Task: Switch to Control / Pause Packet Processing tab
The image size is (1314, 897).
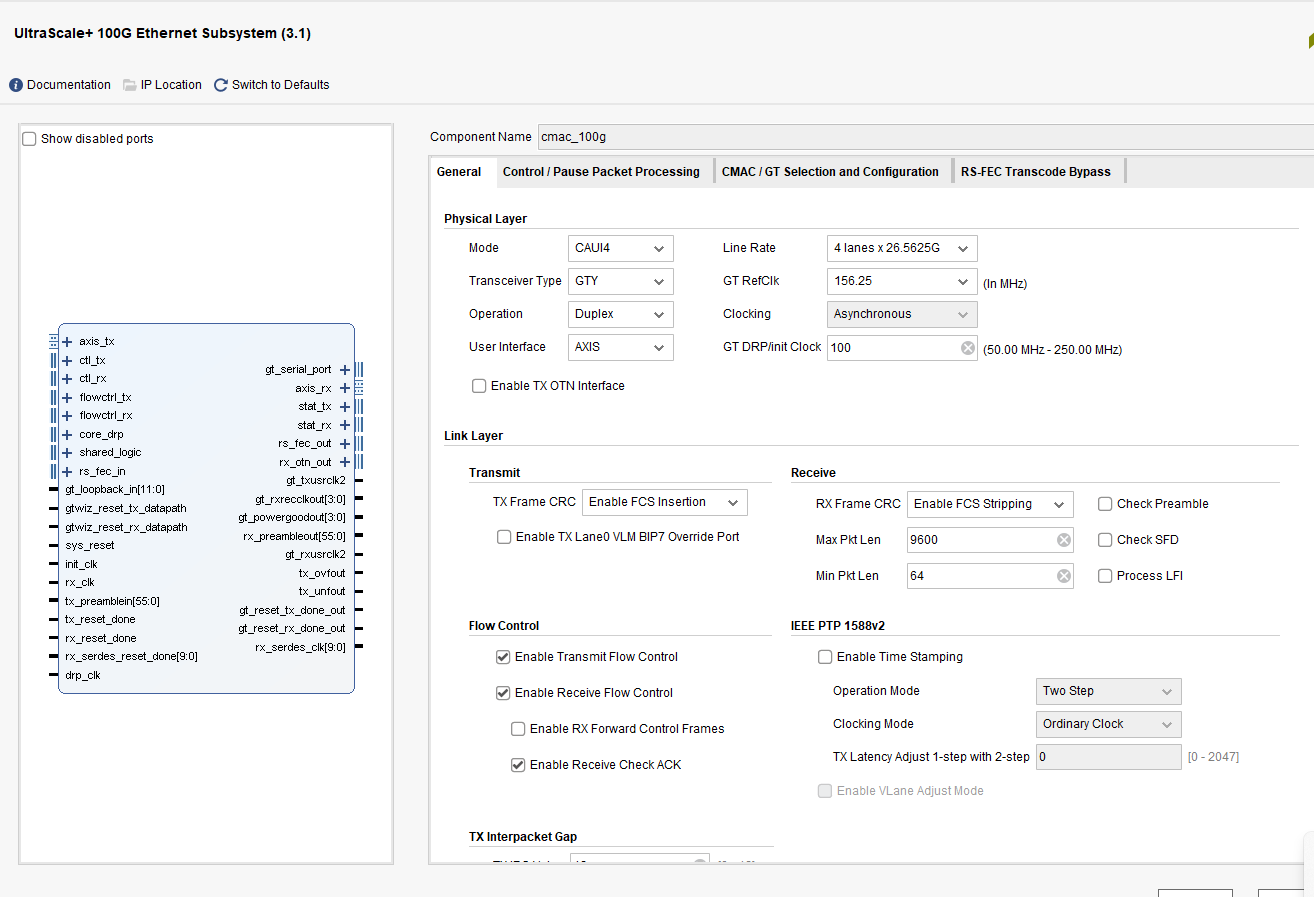Action: click(x=601, y=172)
